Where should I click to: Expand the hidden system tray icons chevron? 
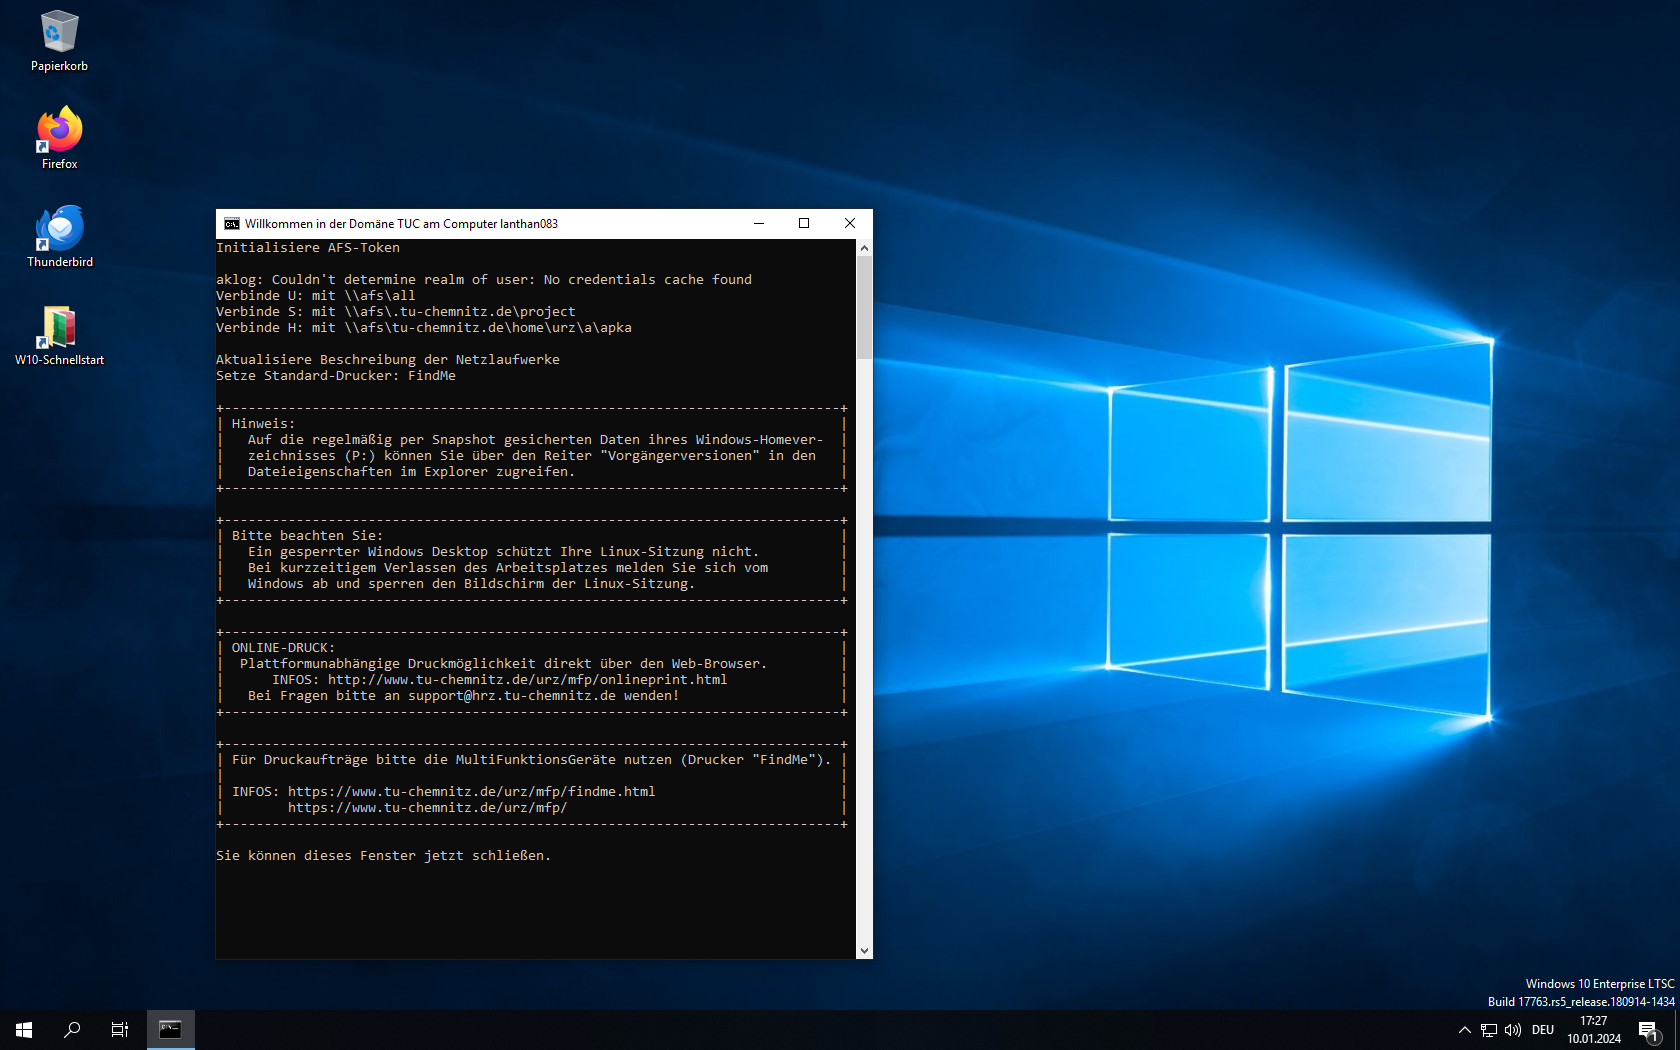click(x=1464, y=1030)
